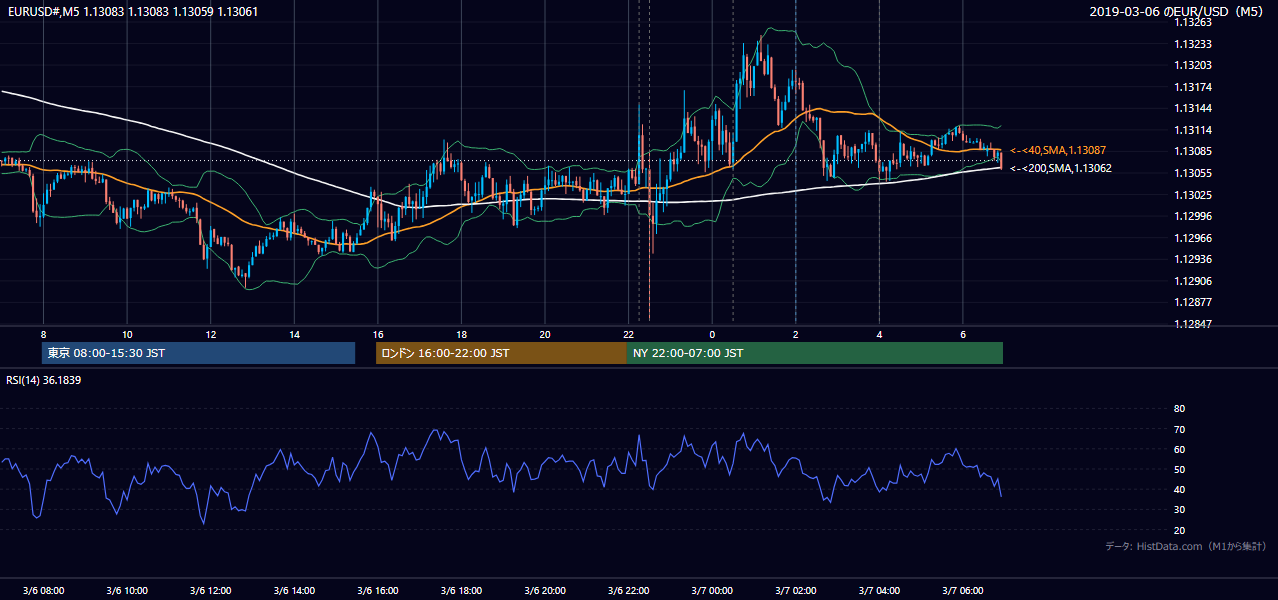Click RSI scale label 40
The width and height of the screenshot is (1278, 600).
(1179, 489)
